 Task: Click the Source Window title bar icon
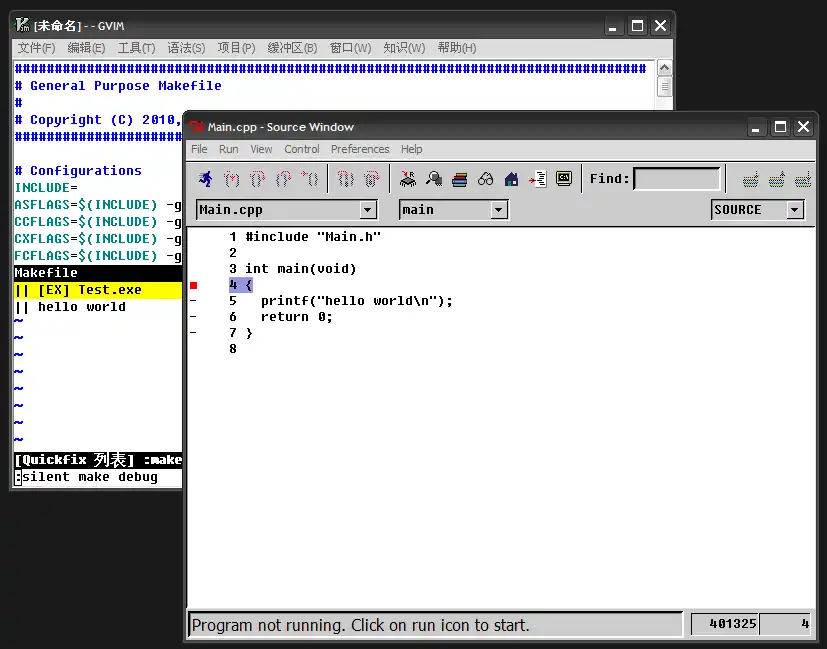(197, 127)
